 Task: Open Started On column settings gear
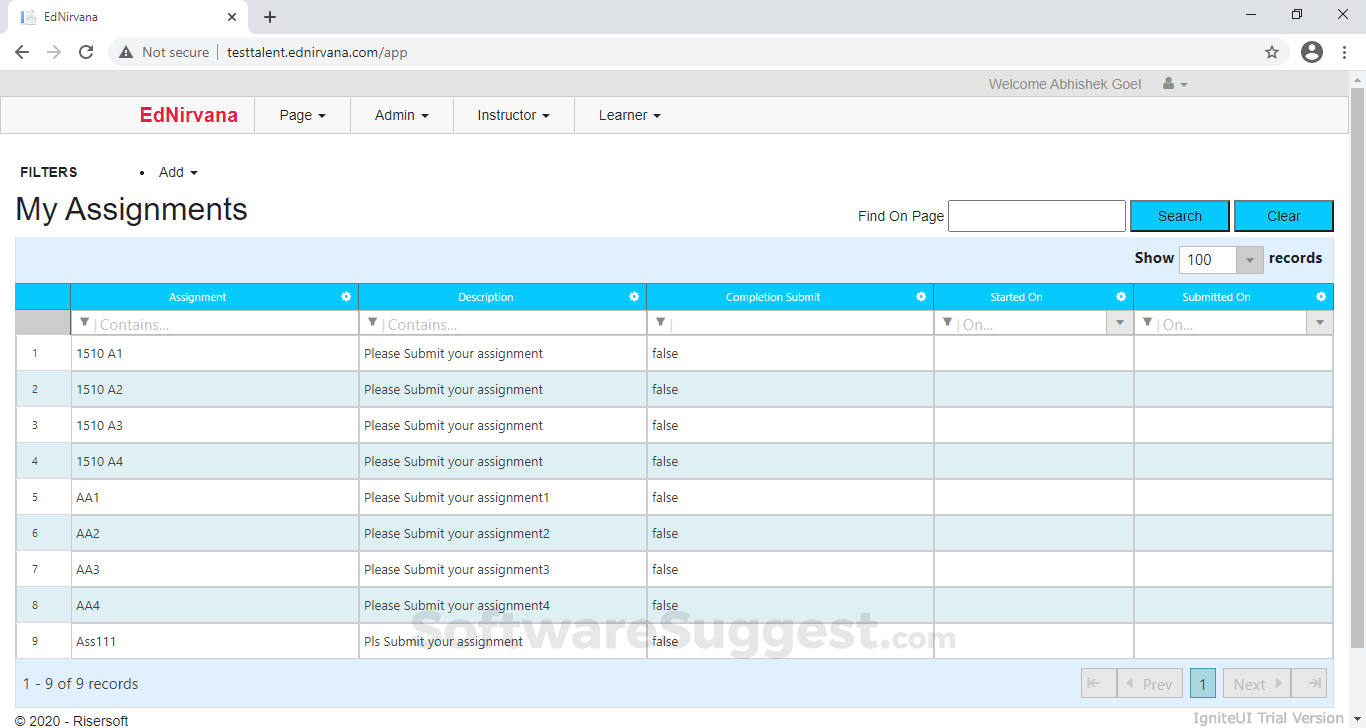1121,297
